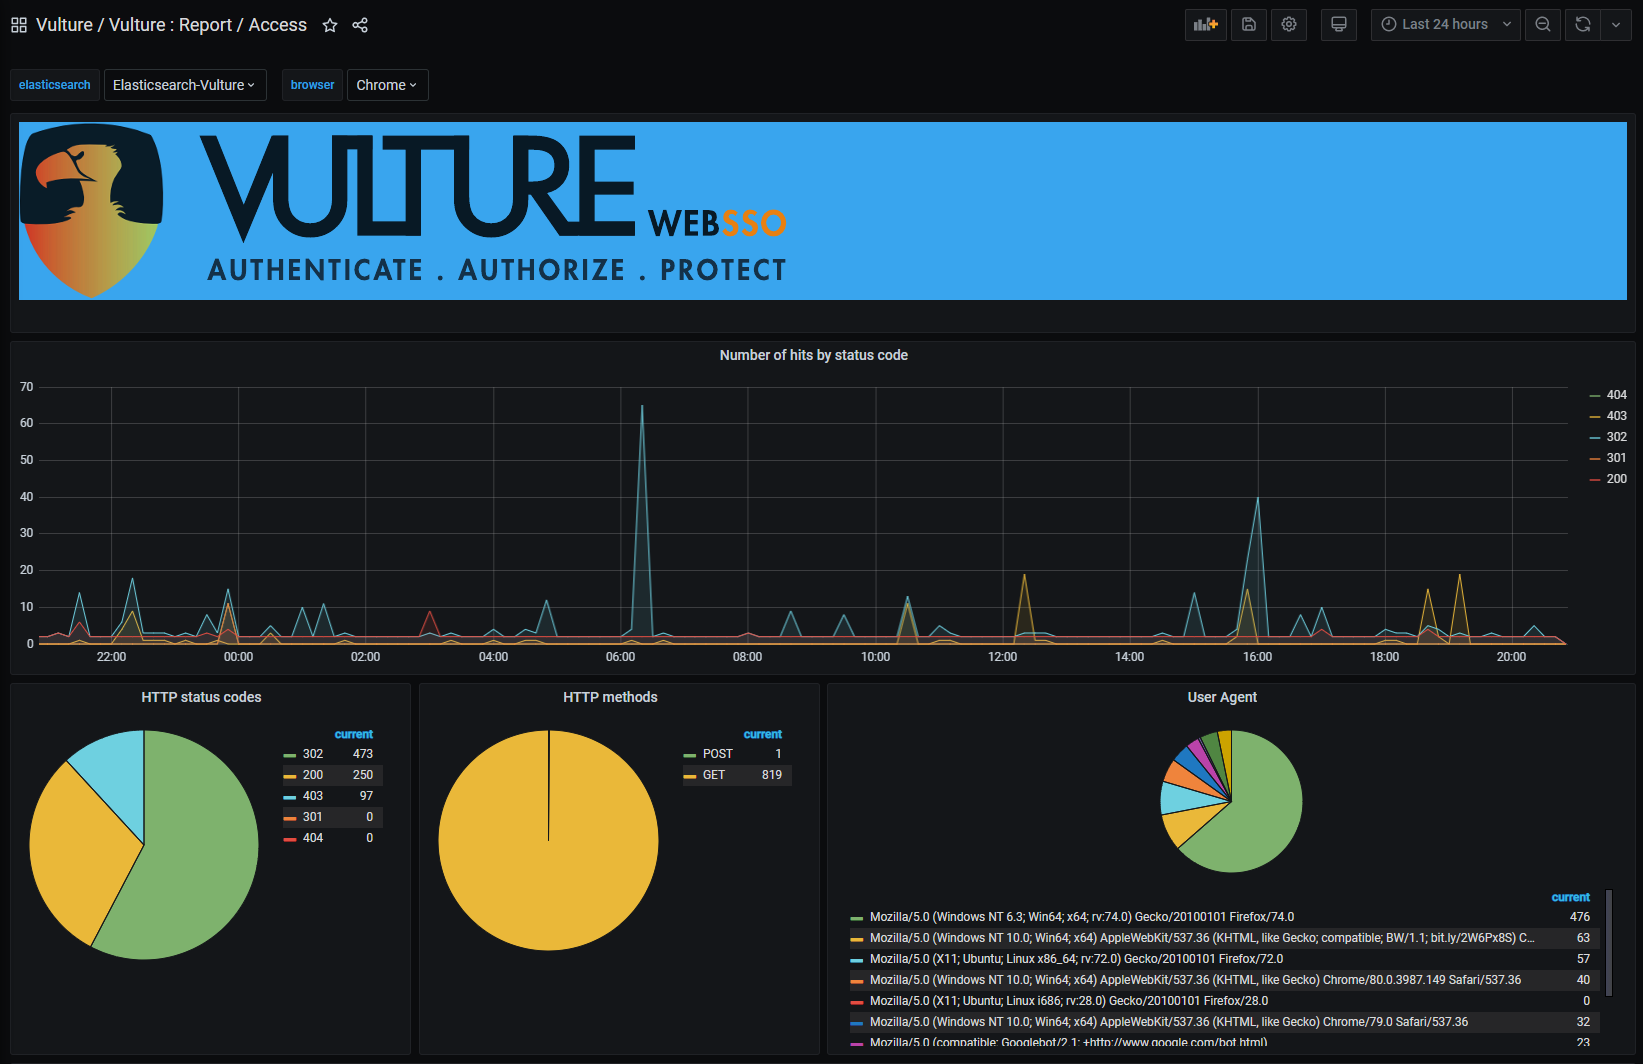Sort User Agent legend by current
Screen dimensions: 1643x1064
pos(1571,897)
